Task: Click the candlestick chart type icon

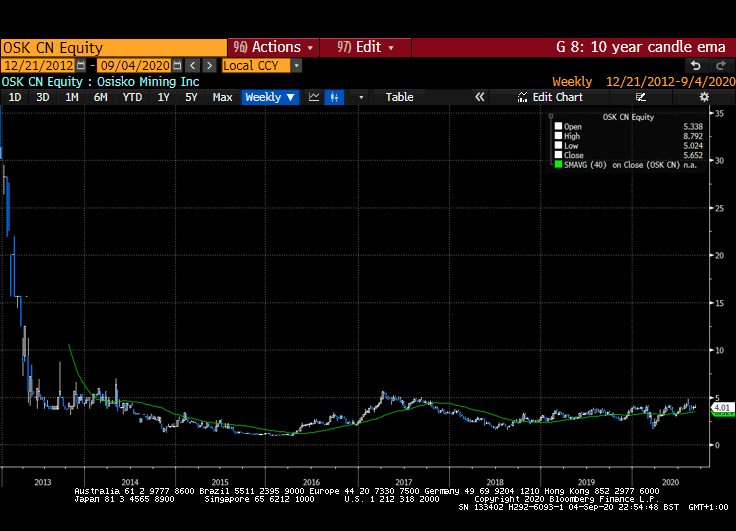Action: [x=335, y=97]
